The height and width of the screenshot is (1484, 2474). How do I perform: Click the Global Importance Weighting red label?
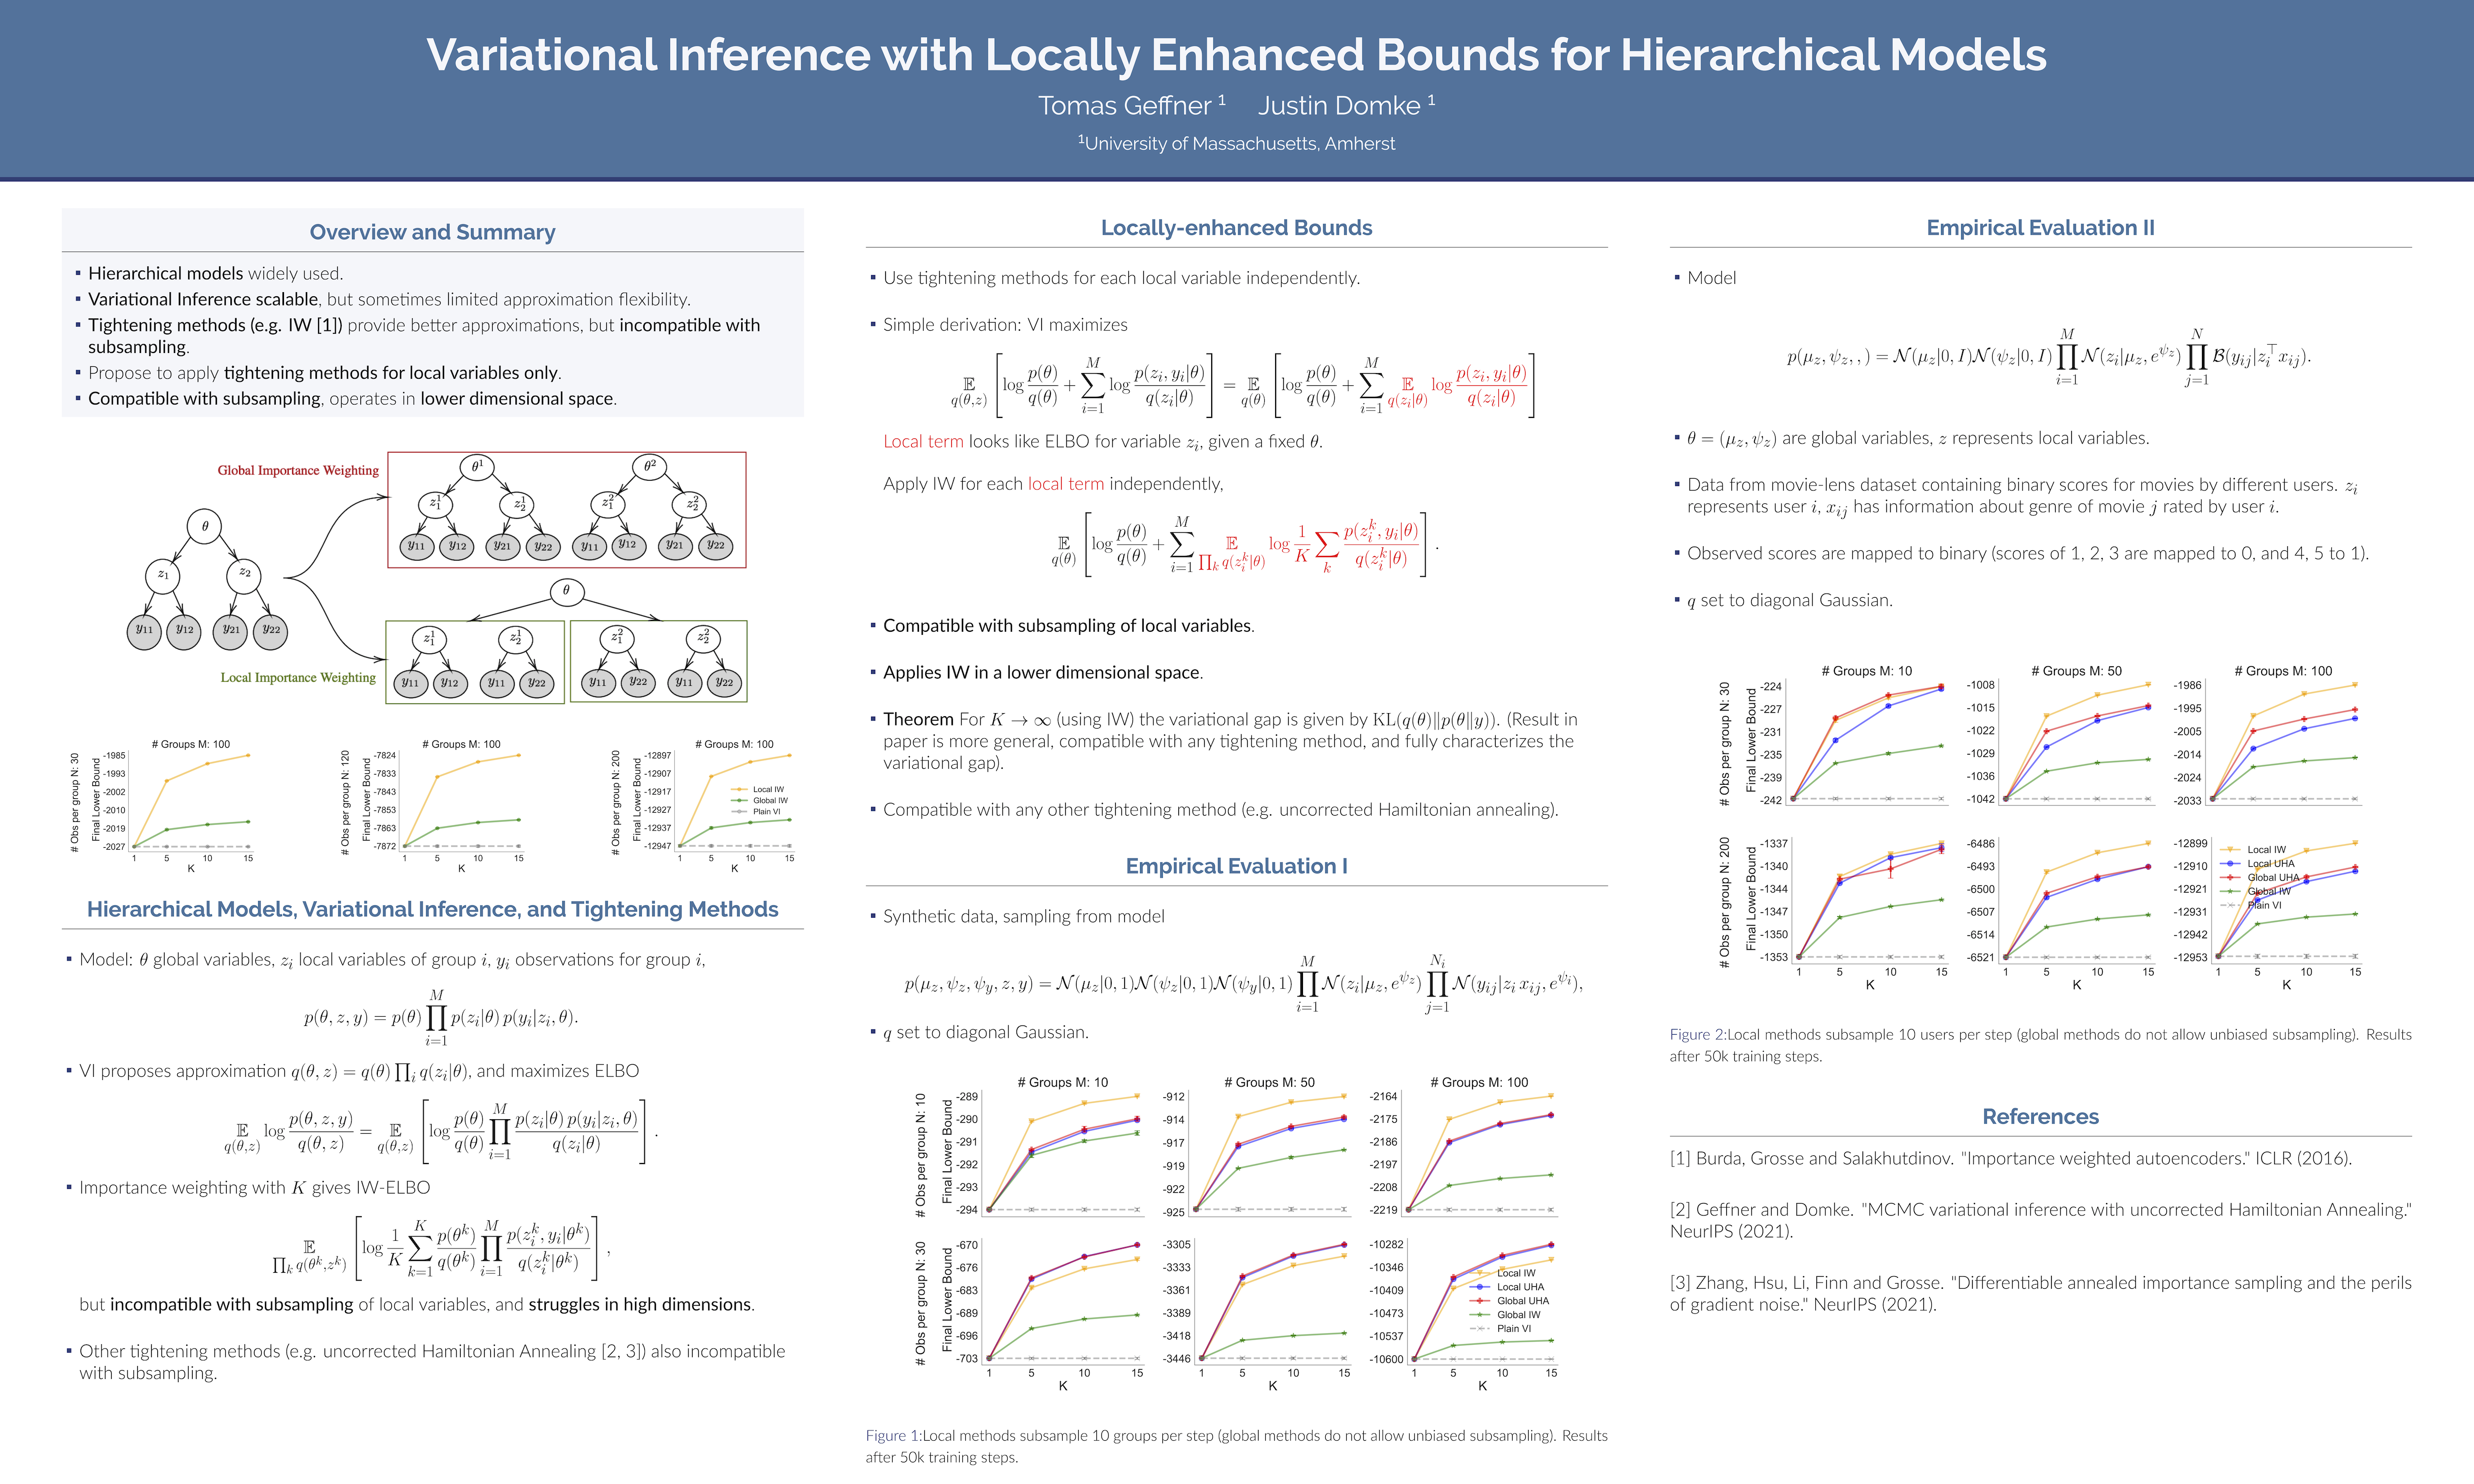298,470
